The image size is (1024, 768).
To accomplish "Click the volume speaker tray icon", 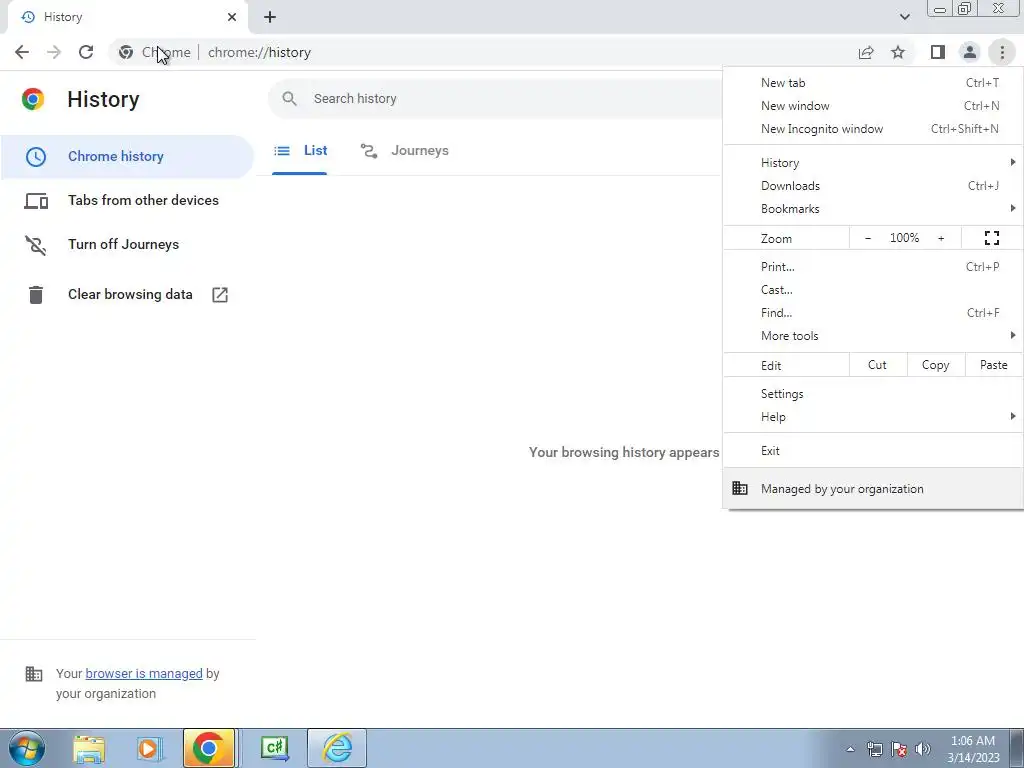I will coord(923,749).
